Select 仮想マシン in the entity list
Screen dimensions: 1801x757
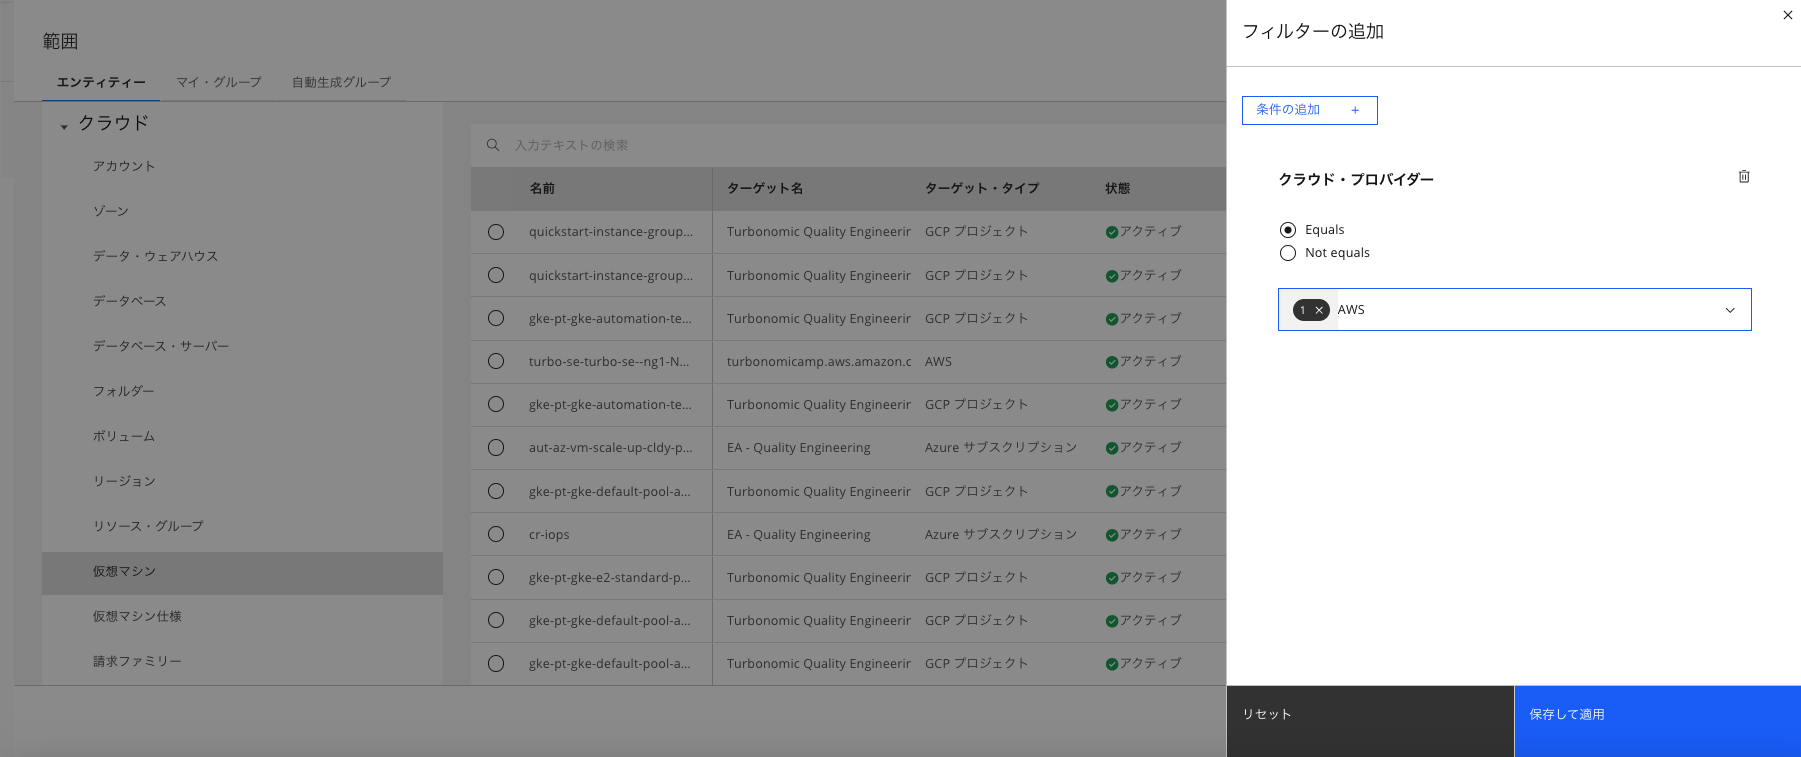pos(124,571)
